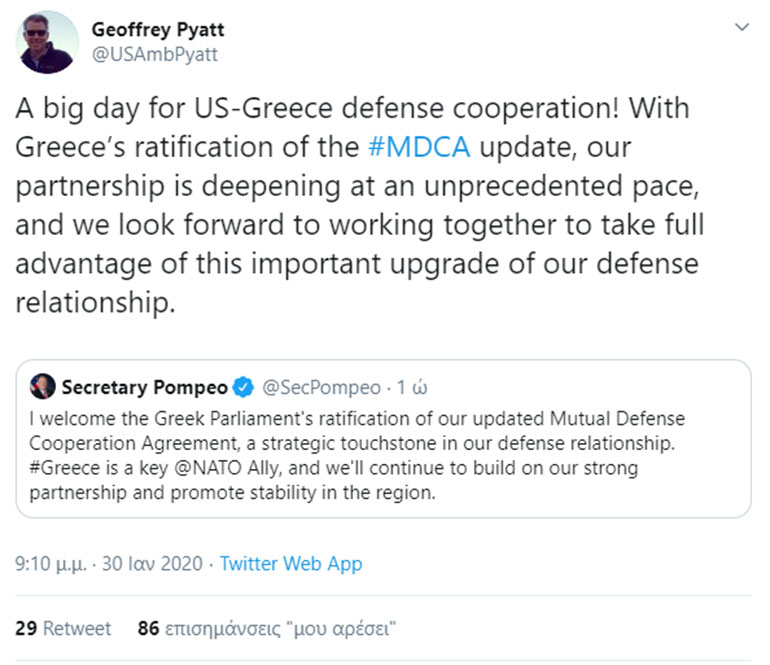Click Secretary Pompeo's small avatar
The height and width of the screenshot is (665, 770).
click(43, 387)
